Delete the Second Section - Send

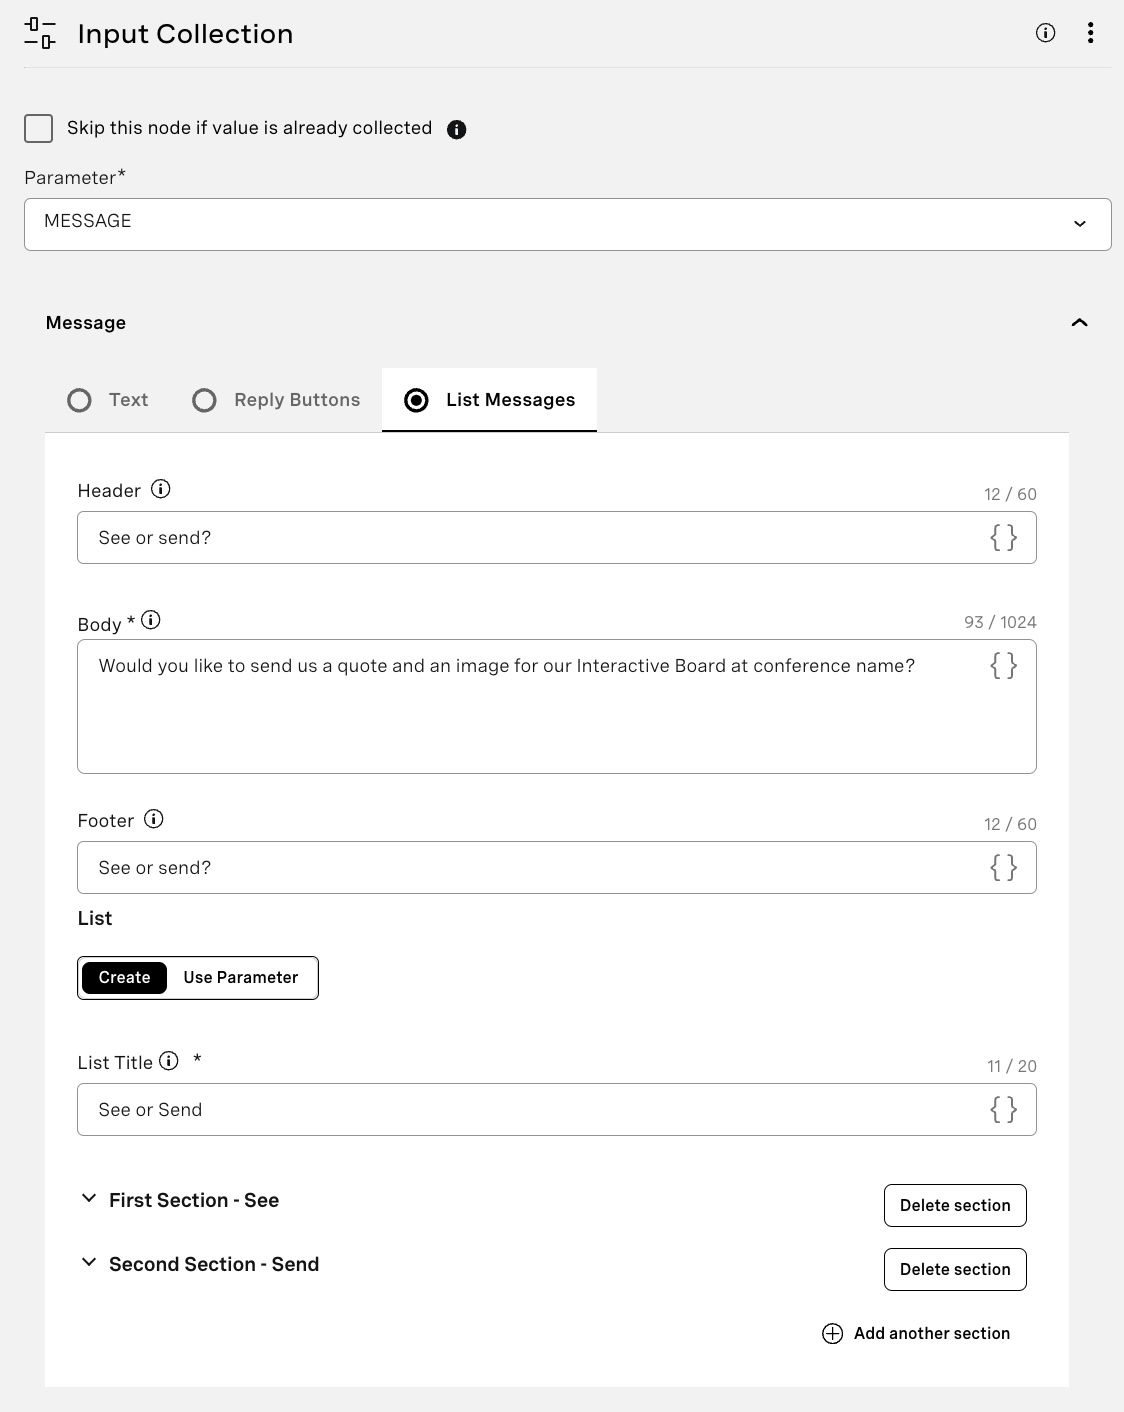[x=955, y=1269]
